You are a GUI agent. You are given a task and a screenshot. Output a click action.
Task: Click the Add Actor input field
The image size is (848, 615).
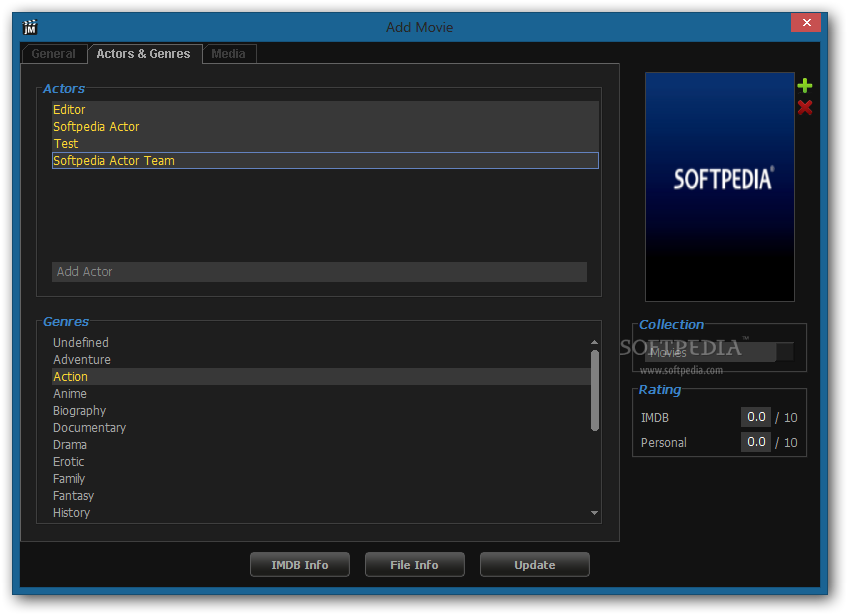click(x=319, y=272)
